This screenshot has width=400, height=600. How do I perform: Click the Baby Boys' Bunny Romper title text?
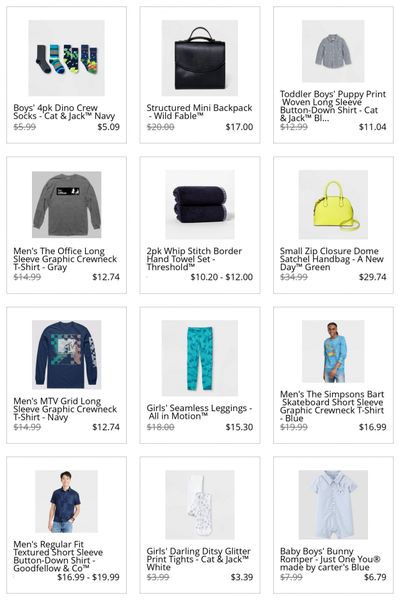pos(330,559)
